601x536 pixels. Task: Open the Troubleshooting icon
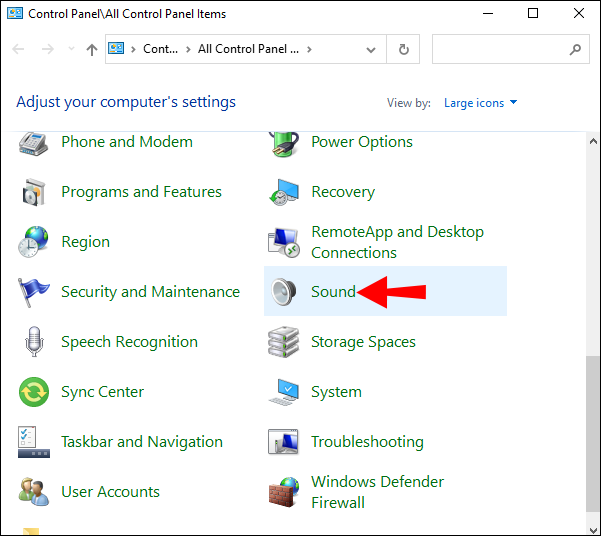[284, 442]
